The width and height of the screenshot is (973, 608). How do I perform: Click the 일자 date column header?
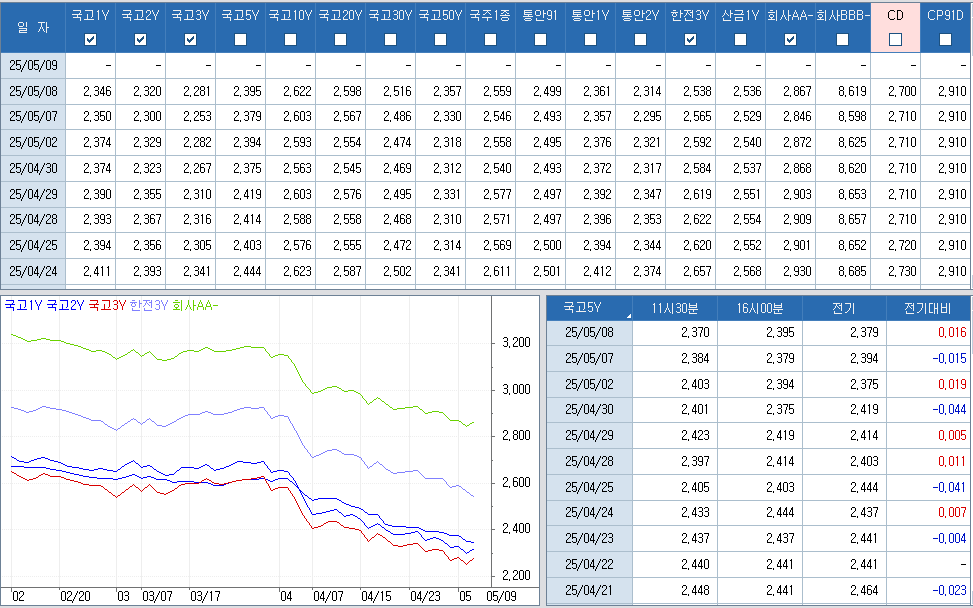point(32,27)
